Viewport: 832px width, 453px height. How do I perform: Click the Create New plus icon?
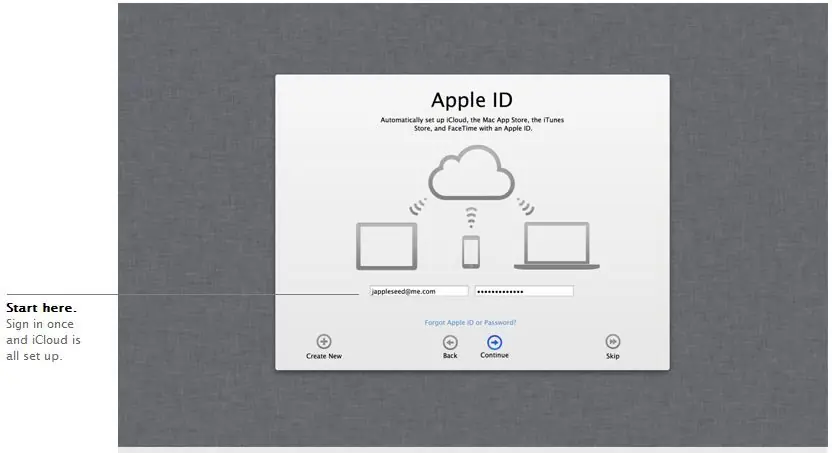(324, 341)
